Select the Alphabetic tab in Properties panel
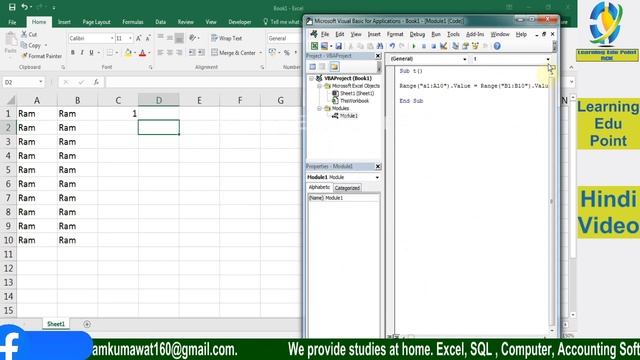 tap(319, 187)
